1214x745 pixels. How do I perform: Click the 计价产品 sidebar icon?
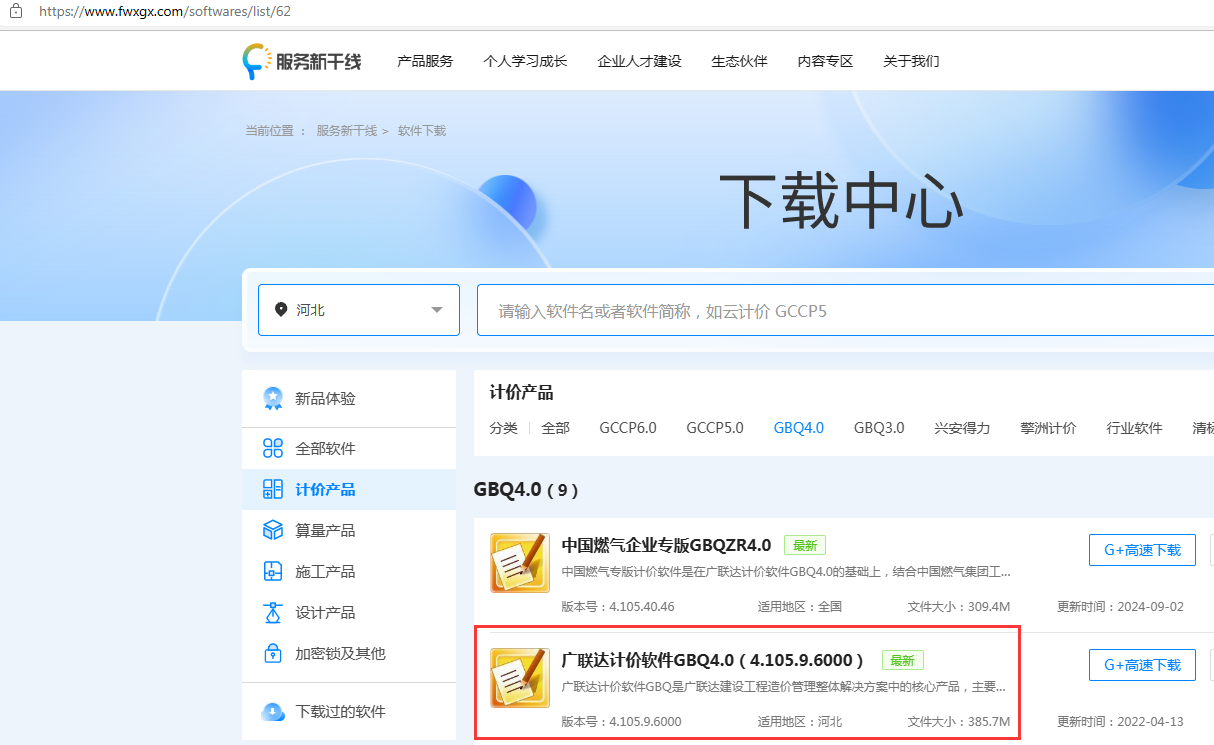(273, 489)
